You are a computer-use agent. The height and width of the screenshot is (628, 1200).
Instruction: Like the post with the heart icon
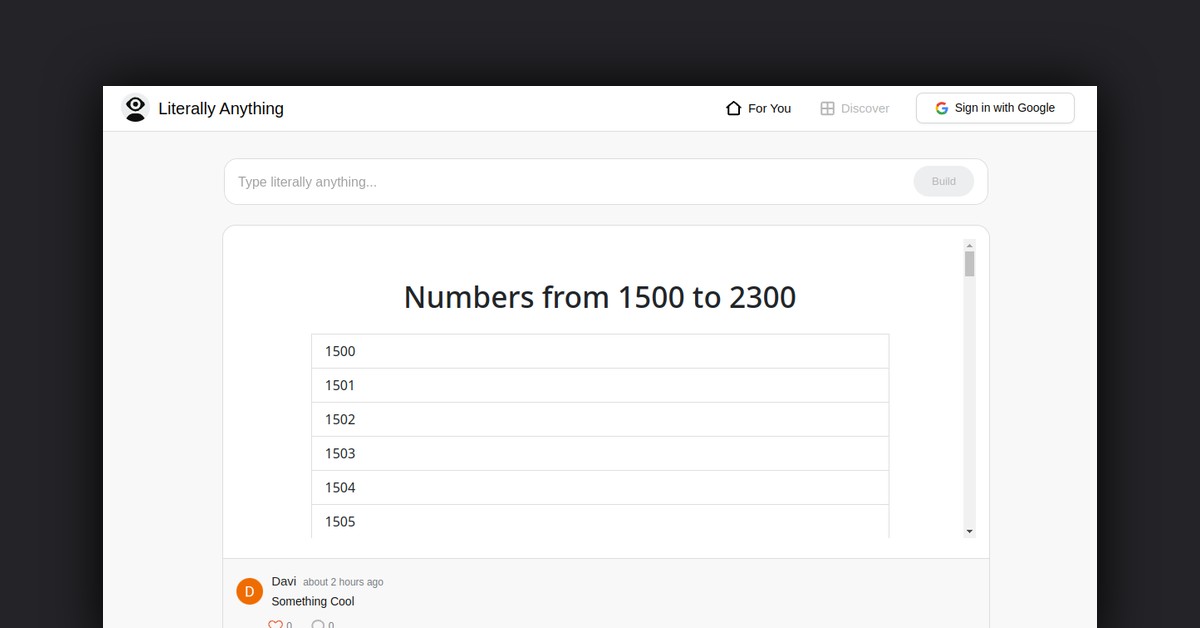coord(275,624)
